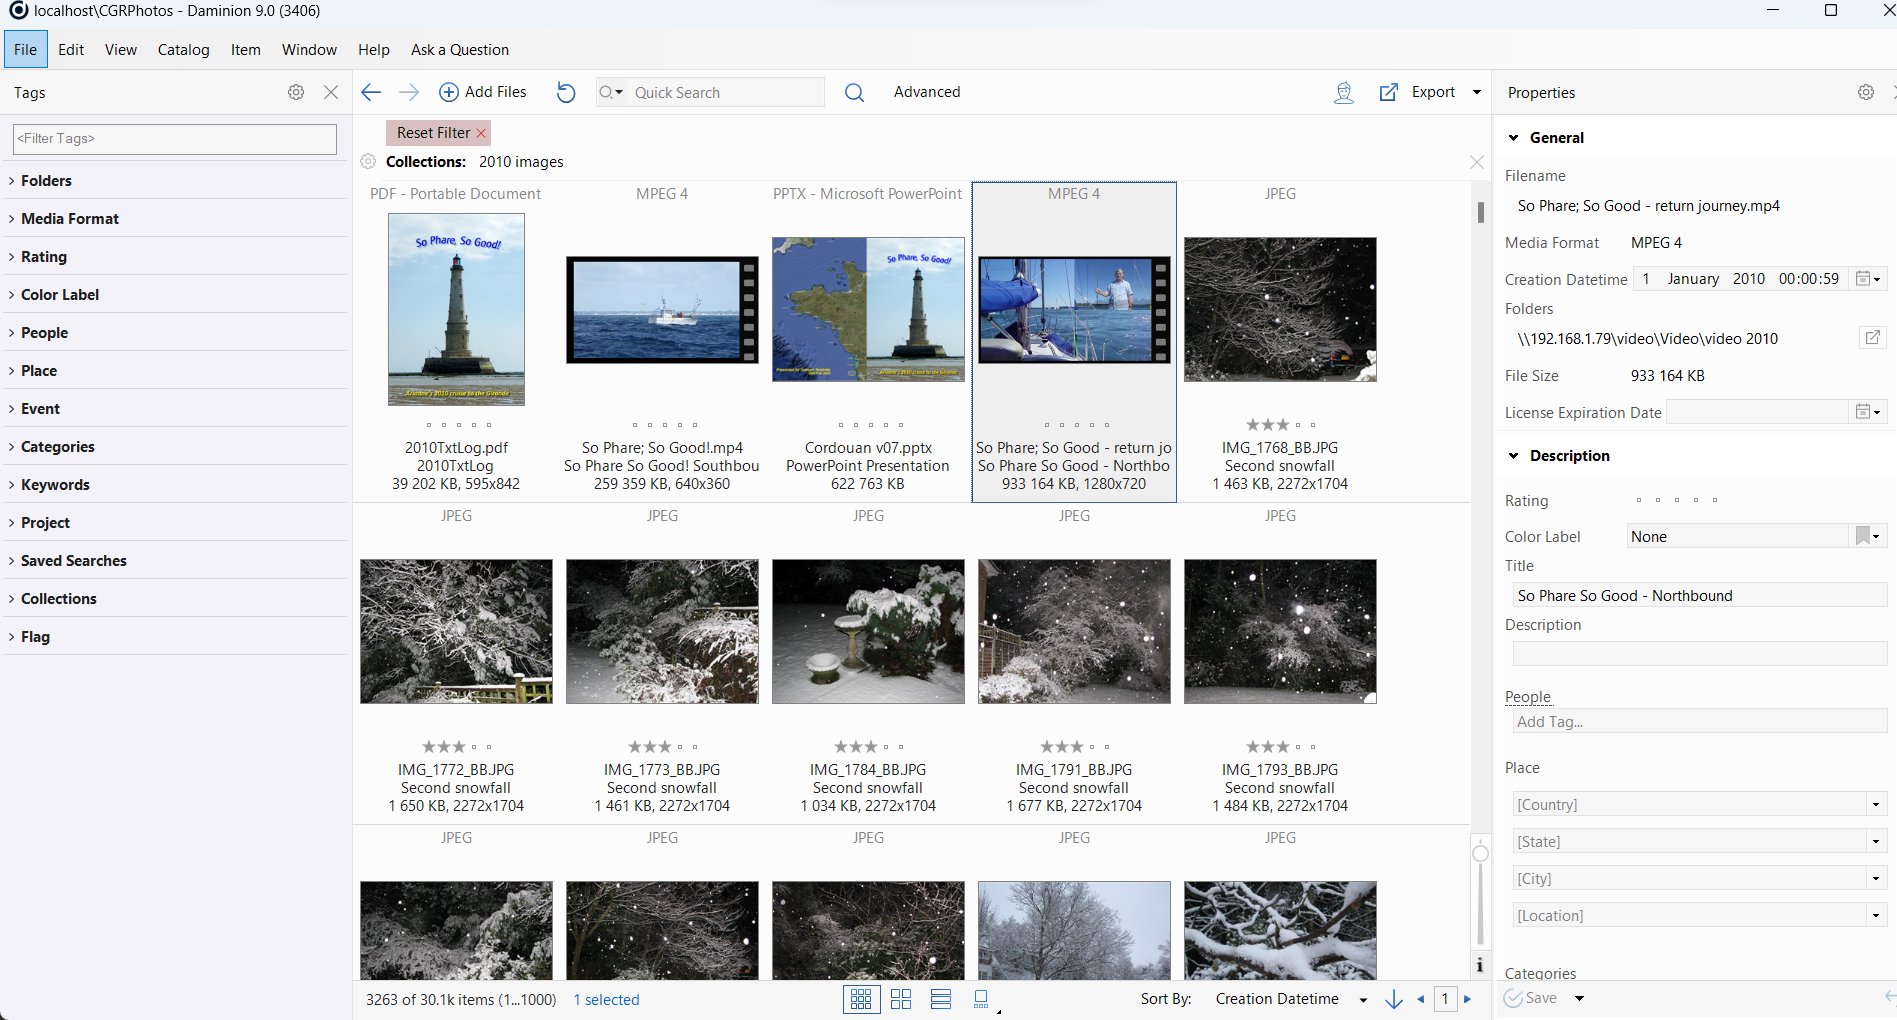The image size is (1897, 1020).
Task: Click Ask a Question
Action: 460,50
